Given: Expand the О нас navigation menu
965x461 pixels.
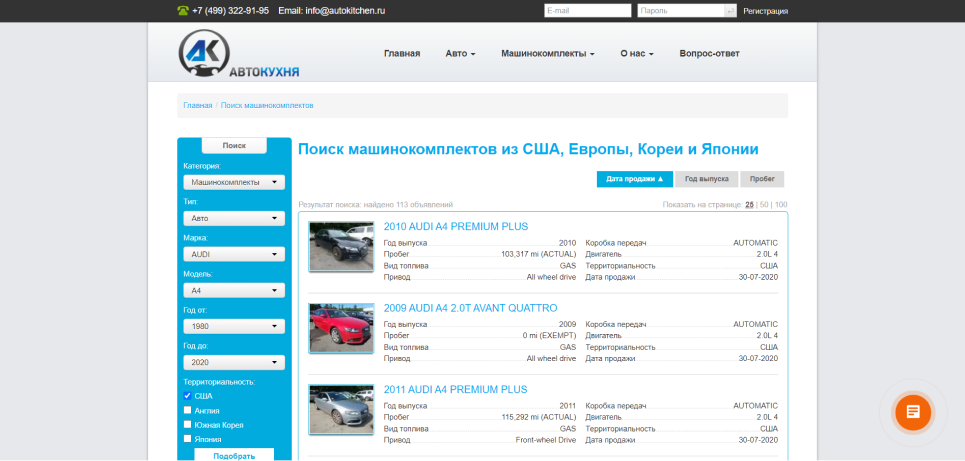Looking at the screenshot, I should click(637, 54).
